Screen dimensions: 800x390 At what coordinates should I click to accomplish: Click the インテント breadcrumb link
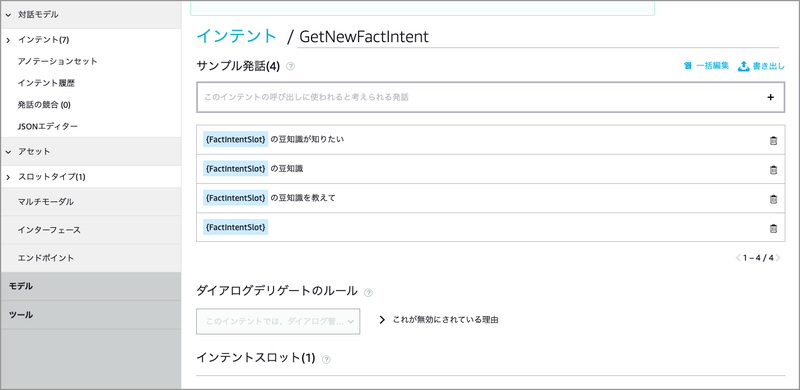pyautogui.click(x=237, y=36)
